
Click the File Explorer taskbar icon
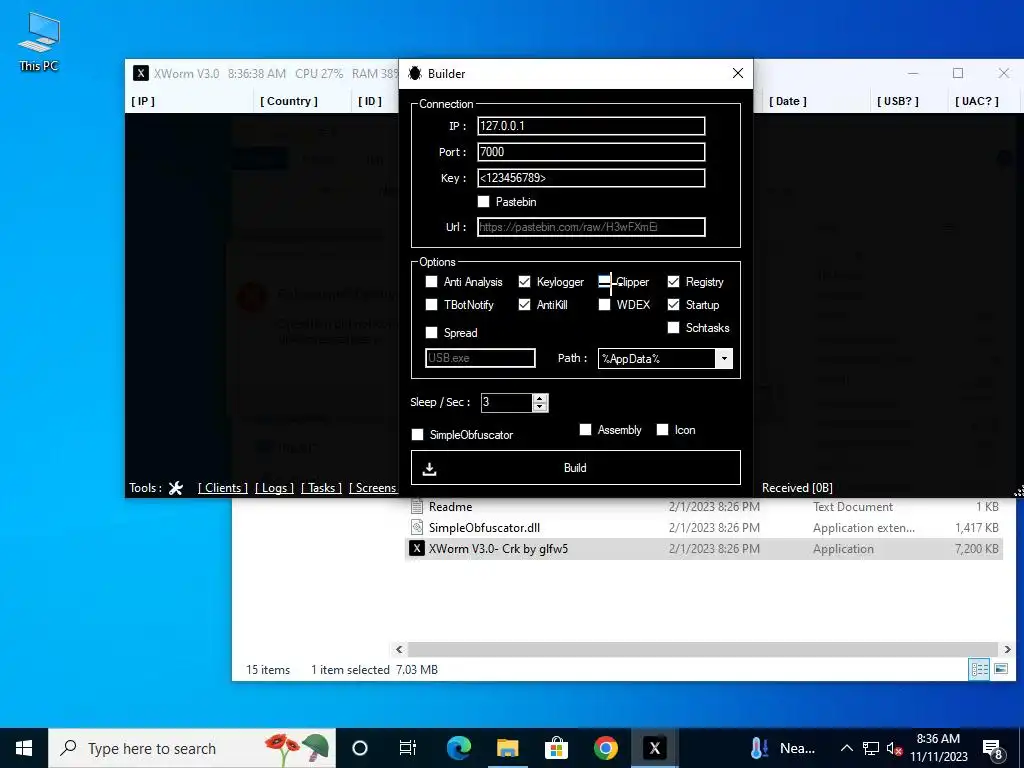(507, 748)
